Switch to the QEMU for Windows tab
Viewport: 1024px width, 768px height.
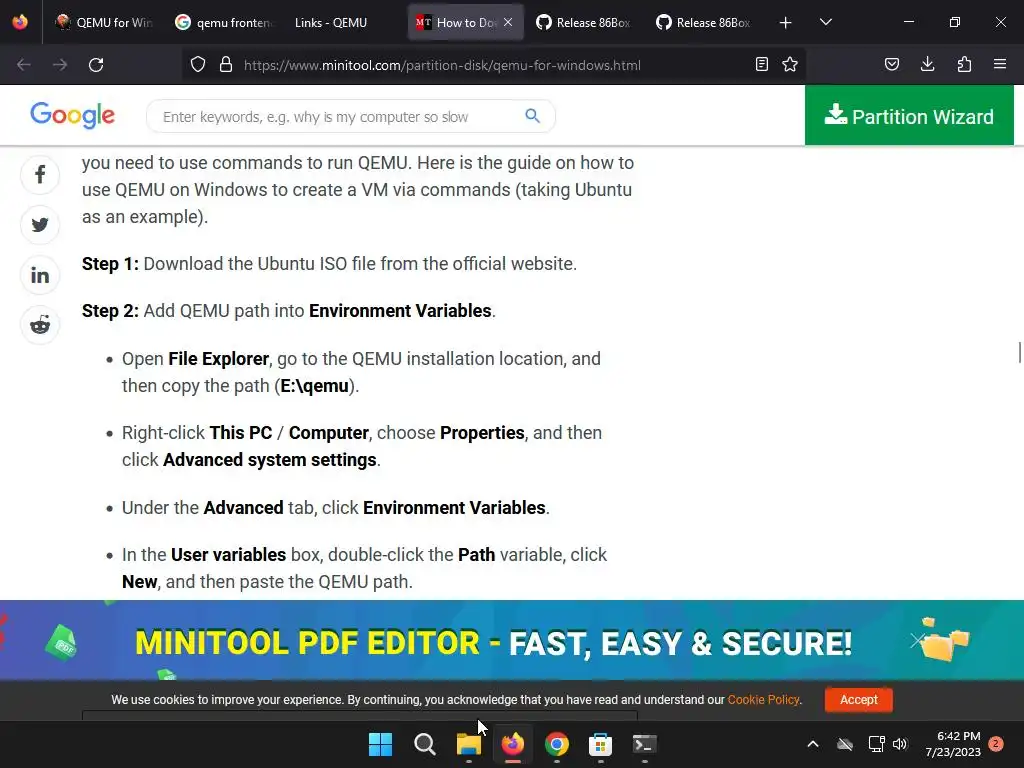click(104, 22)
